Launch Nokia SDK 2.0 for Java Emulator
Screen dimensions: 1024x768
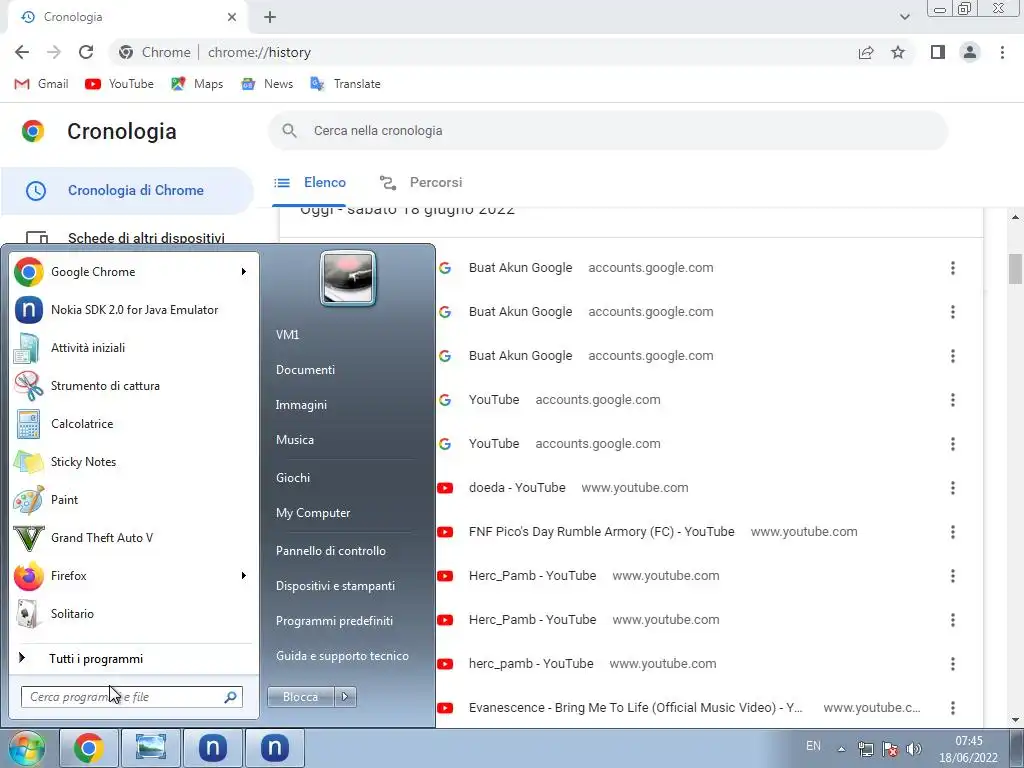tap(133, 310)
